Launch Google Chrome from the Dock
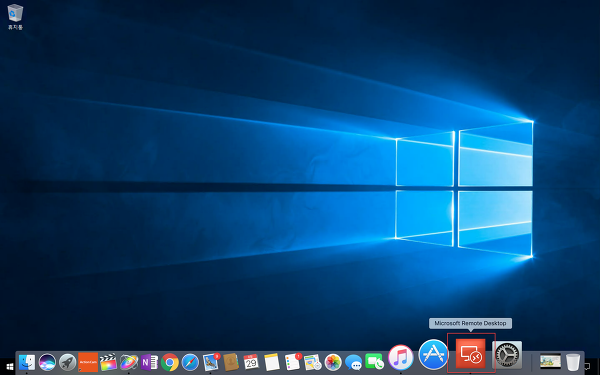Image resolution: width=600 pixels, height=375 pixels. coord(170,362)
